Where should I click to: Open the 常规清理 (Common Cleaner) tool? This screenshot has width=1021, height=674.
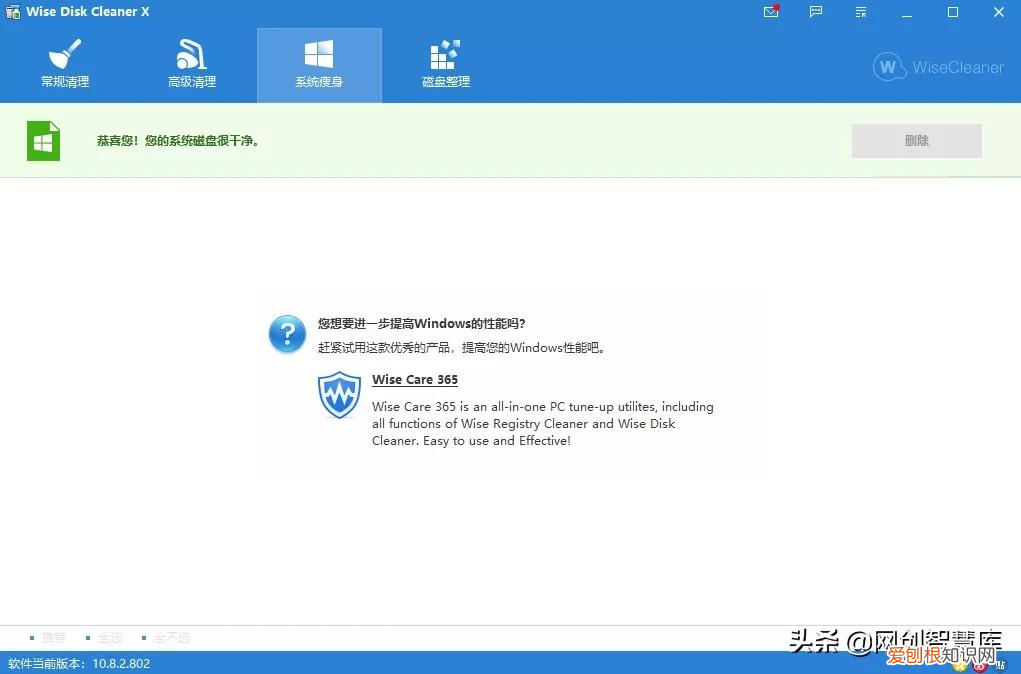[64, 64]
